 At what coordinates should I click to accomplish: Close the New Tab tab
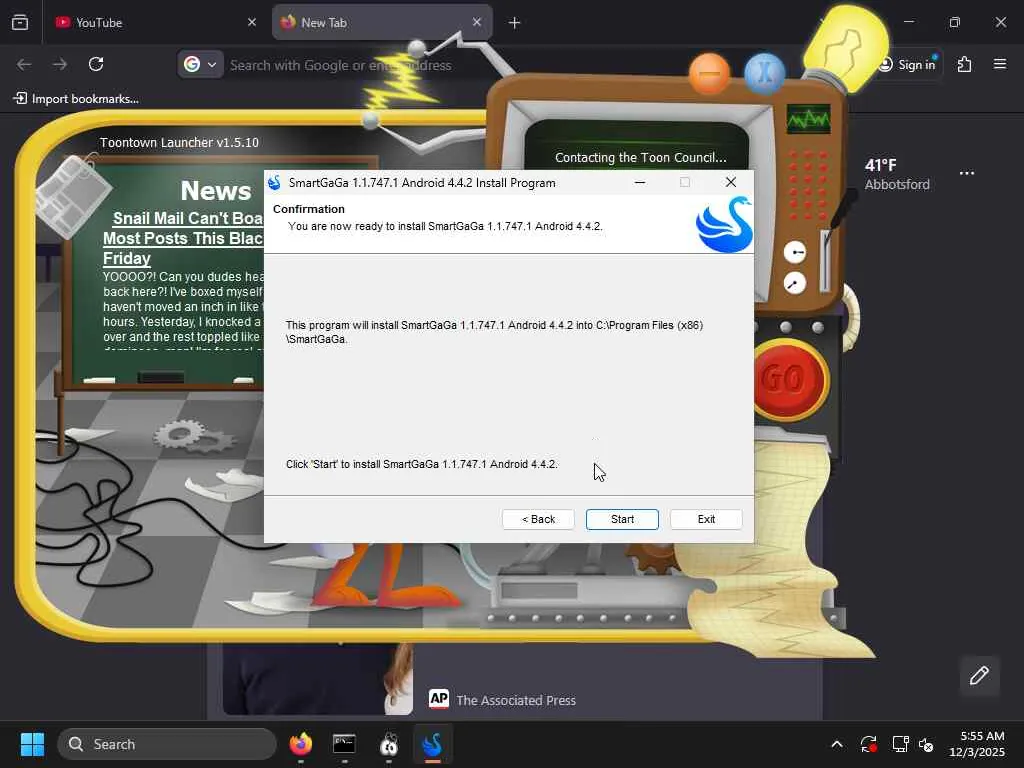(477, 22)
